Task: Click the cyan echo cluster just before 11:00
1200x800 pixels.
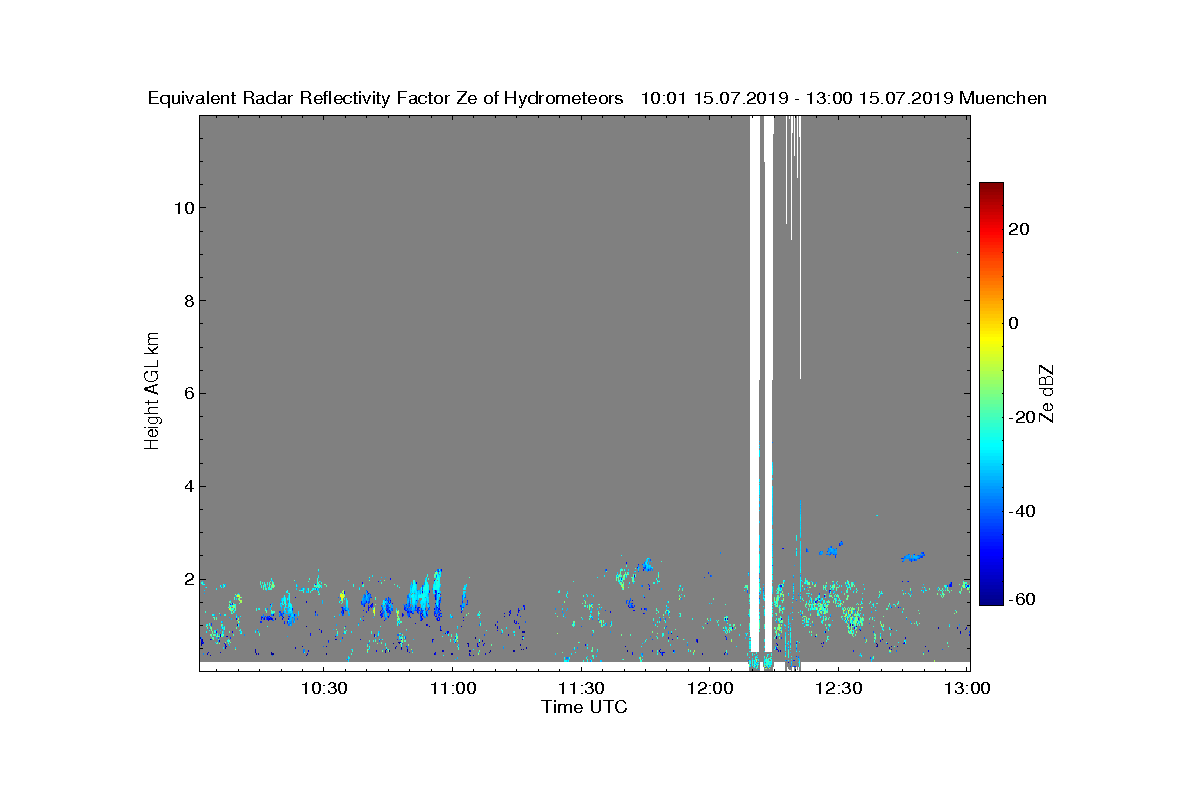Action: click(x=425, y=594)
